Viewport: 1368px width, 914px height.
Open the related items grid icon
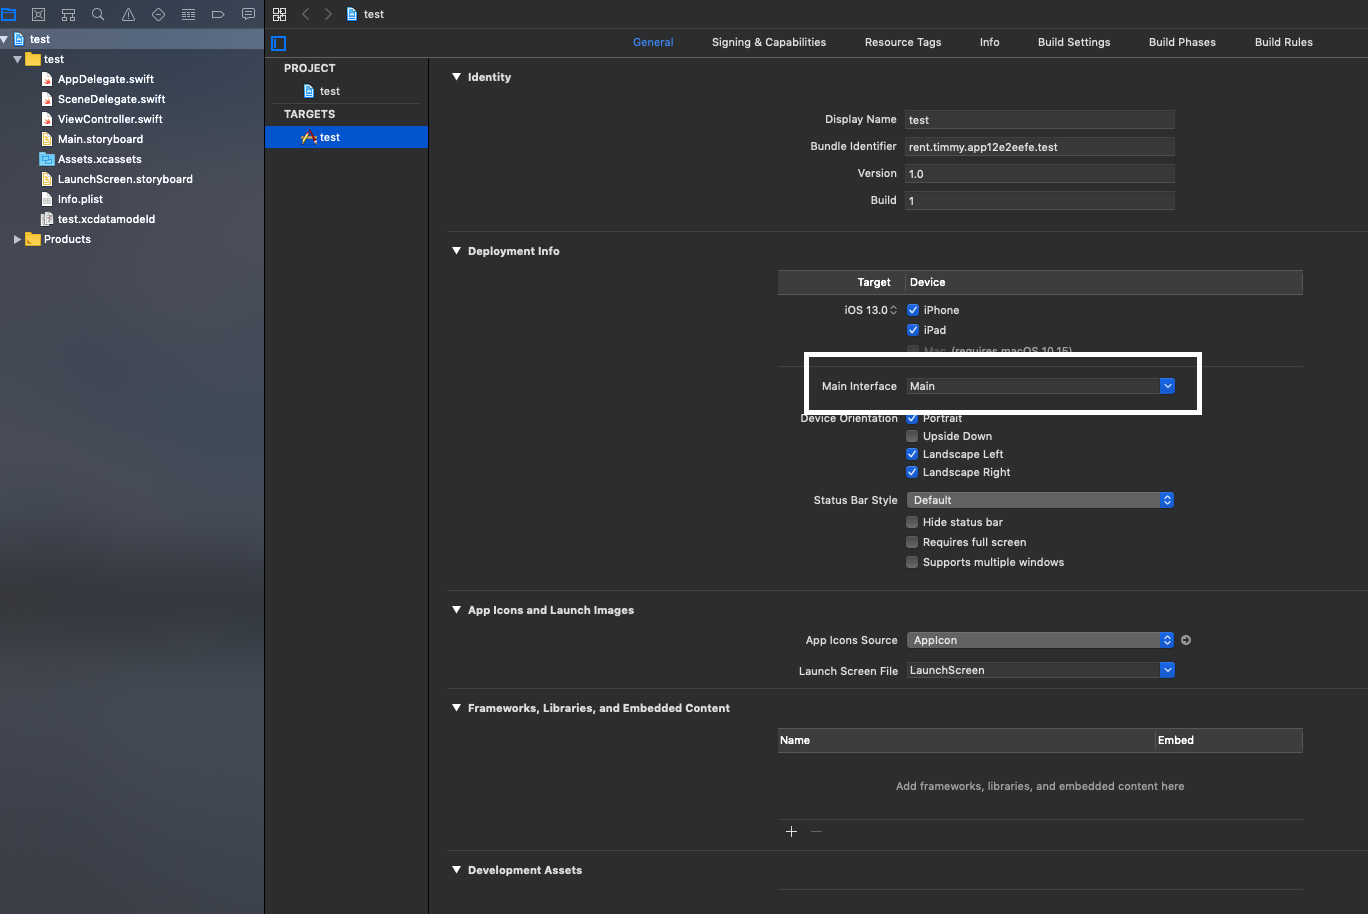(x=279, y=14)
